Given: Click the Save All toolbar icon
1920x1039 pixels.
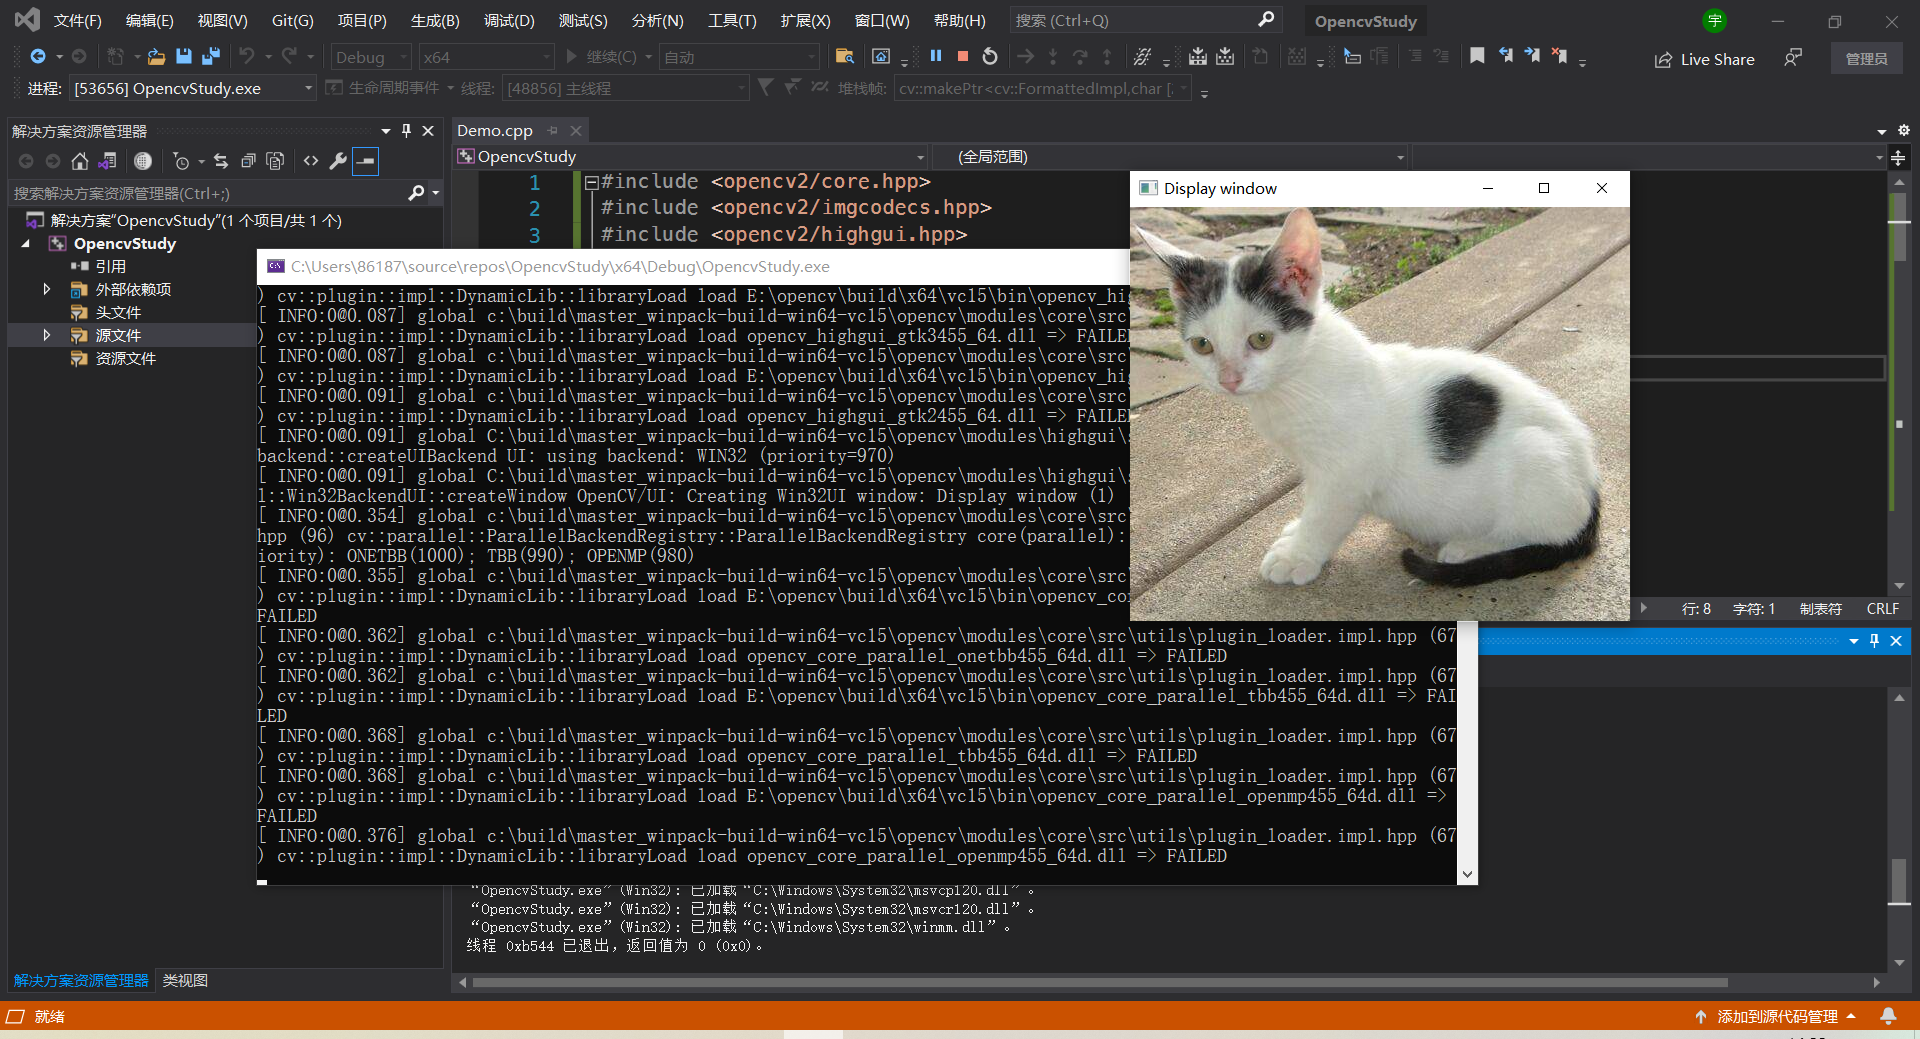Looking at the screenshot, I should click(211, 57).
